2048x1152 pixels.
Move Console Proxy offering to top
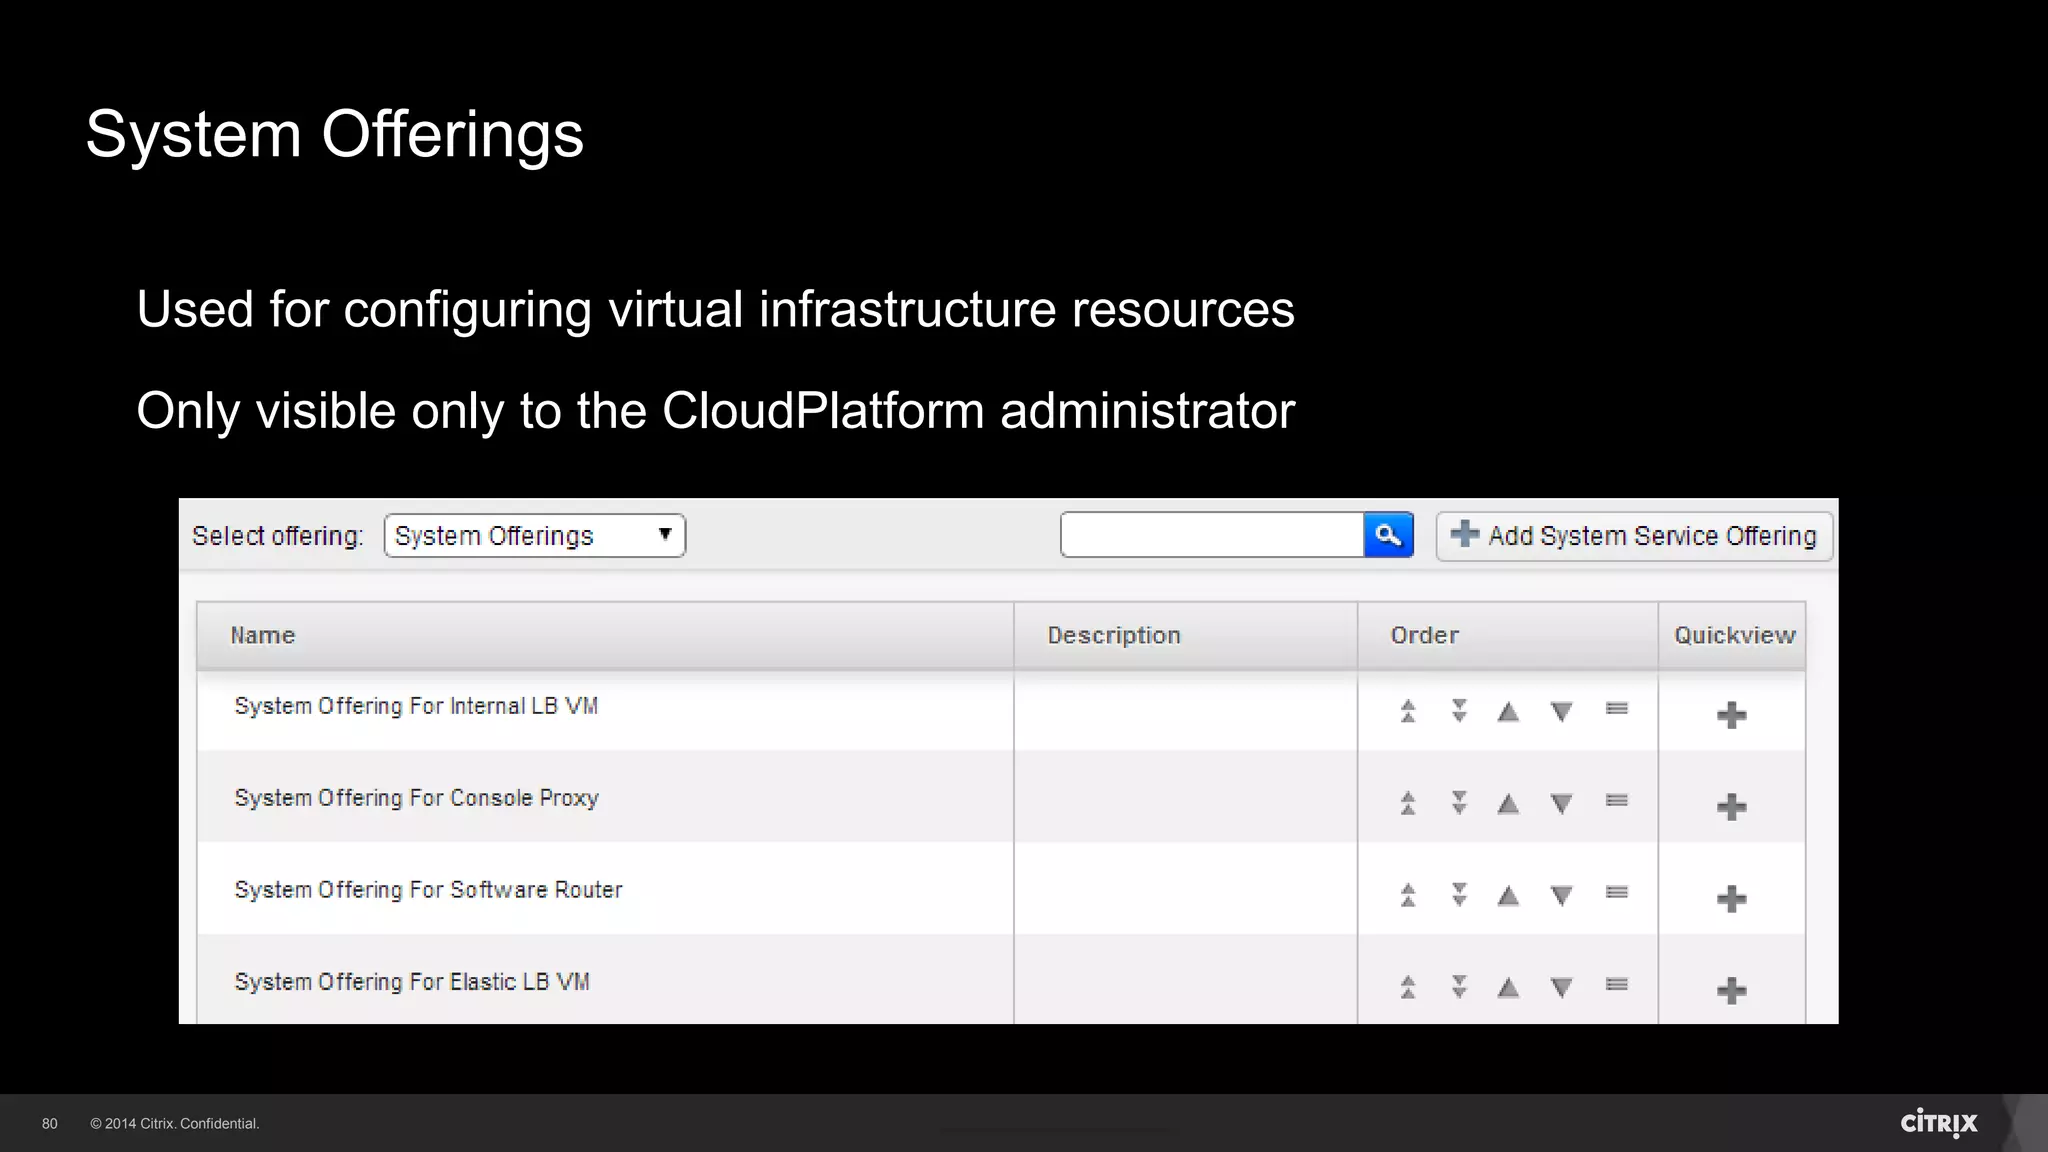(1408, 803)
